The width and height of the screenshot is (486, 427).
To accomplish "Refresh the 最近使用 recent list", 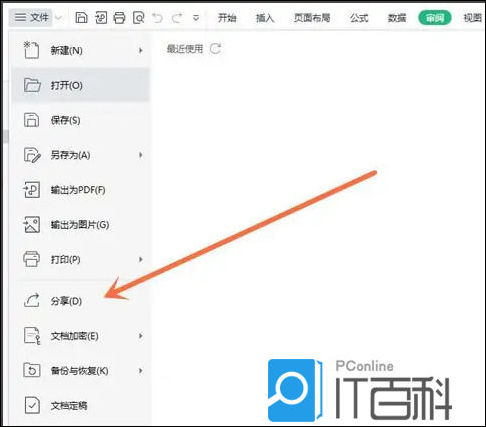I will (x=216, y=49).
